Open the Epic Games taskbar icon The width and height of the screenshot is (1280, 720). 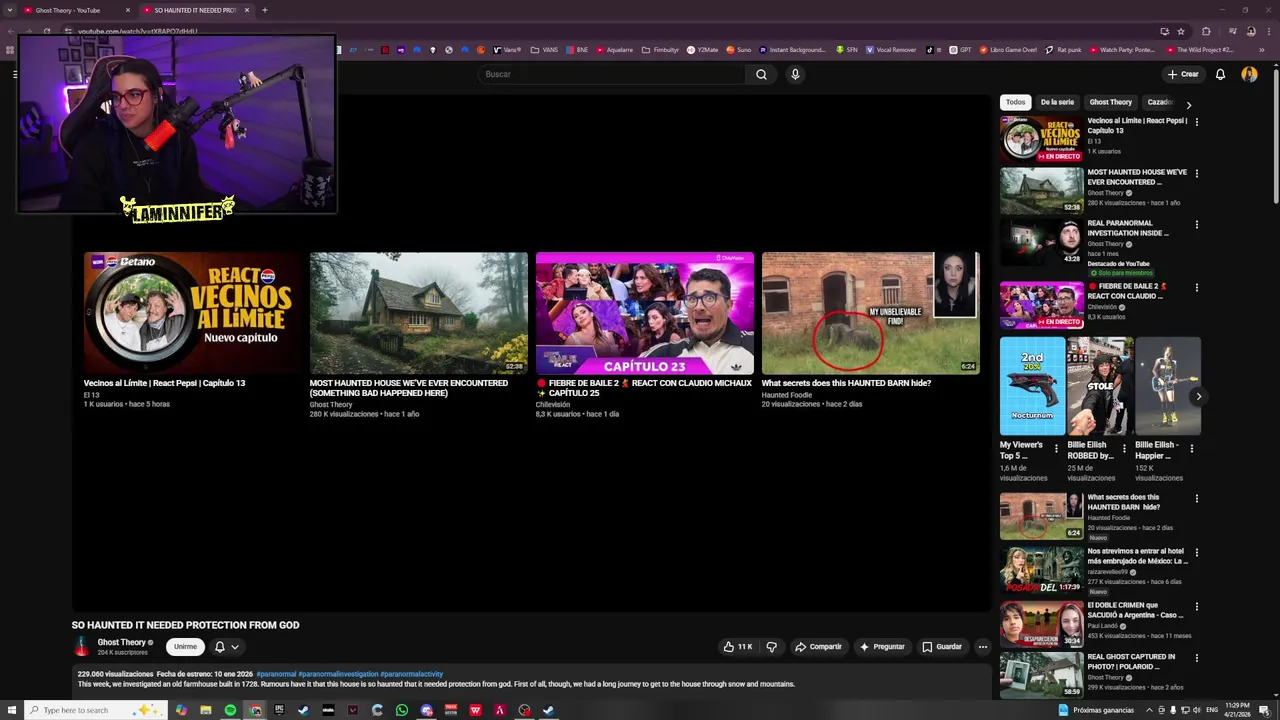pyautogui.click(x=279, y=710)
